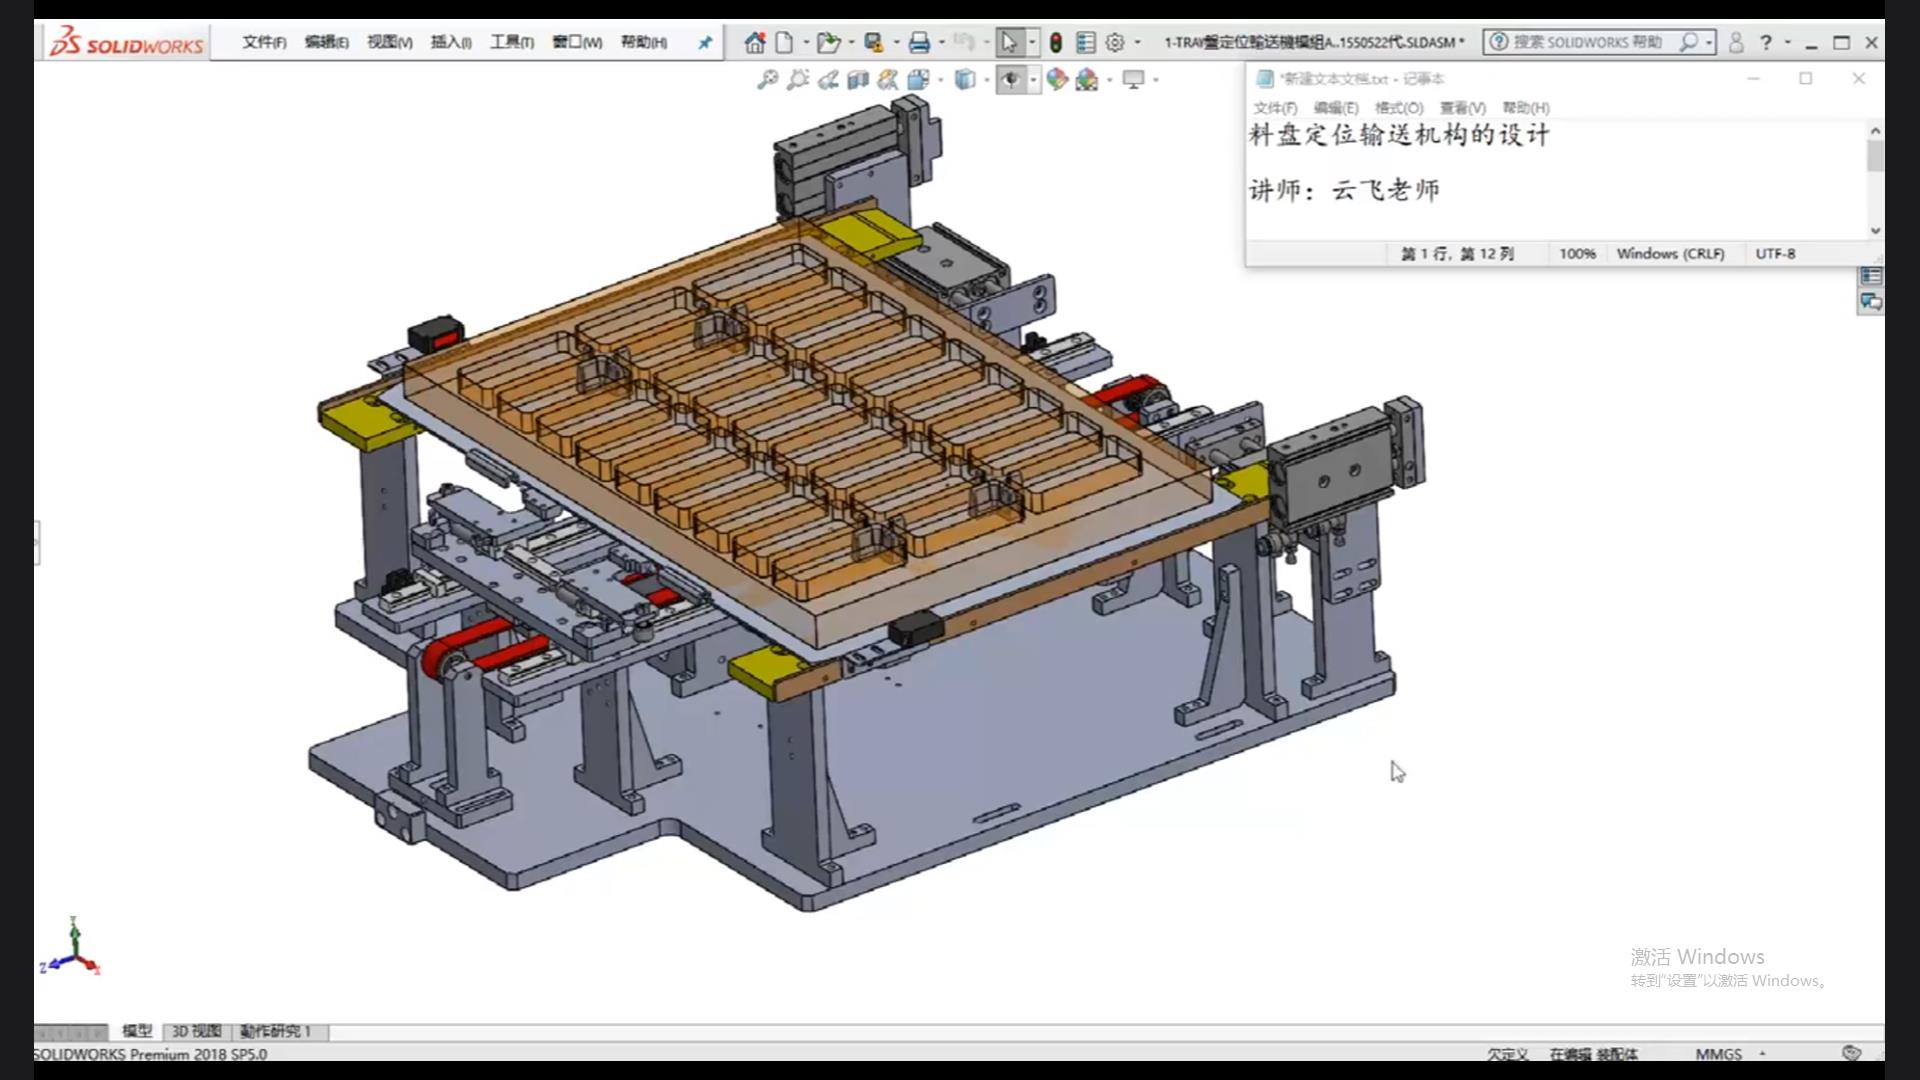
Task: Click Zoom to Fit icon
Action: tap(767, 79)
